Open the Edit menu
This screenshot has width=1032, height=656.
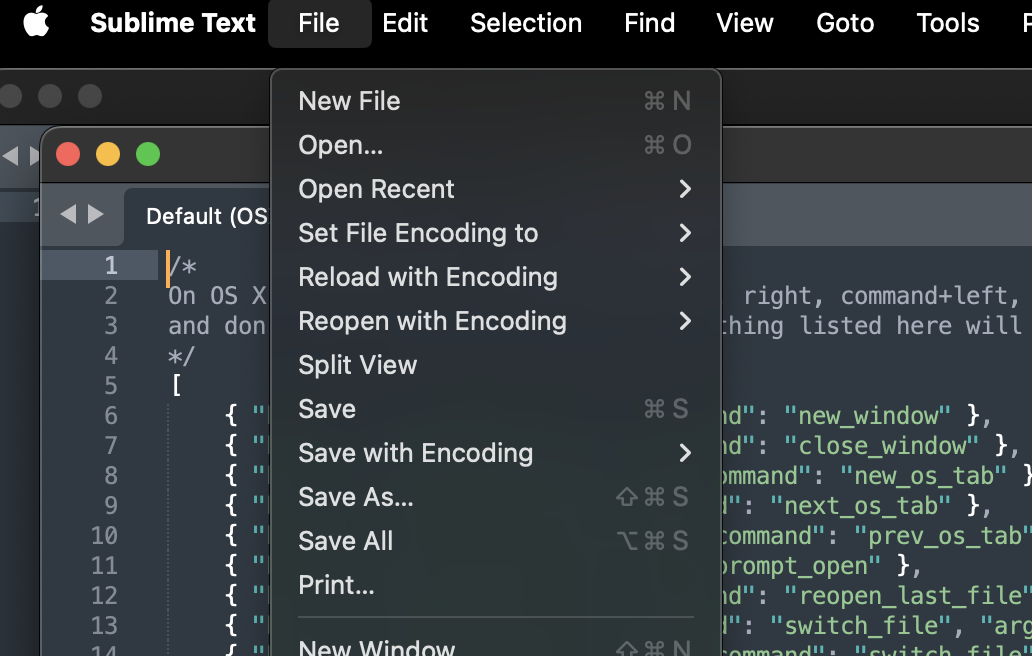tap(405, 23)
